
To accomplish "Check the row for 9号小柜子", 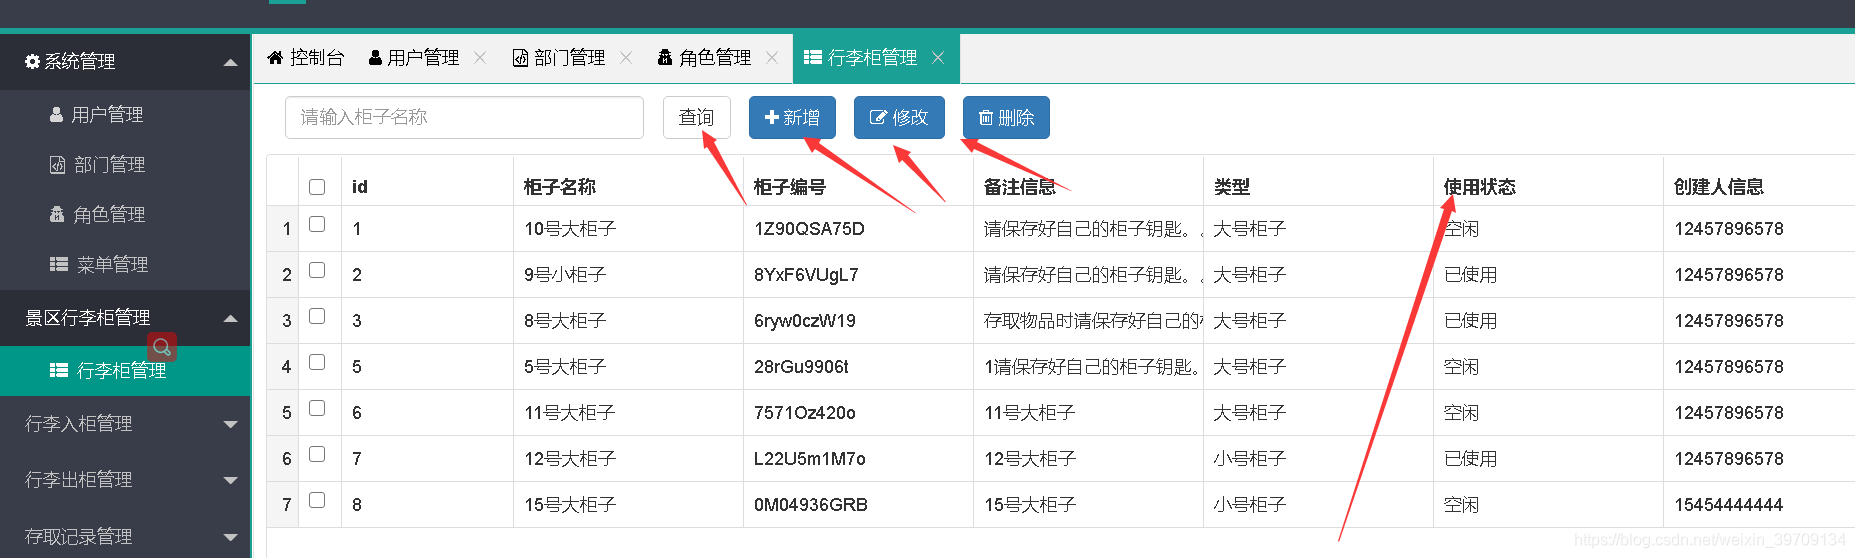I will (317, 270).
